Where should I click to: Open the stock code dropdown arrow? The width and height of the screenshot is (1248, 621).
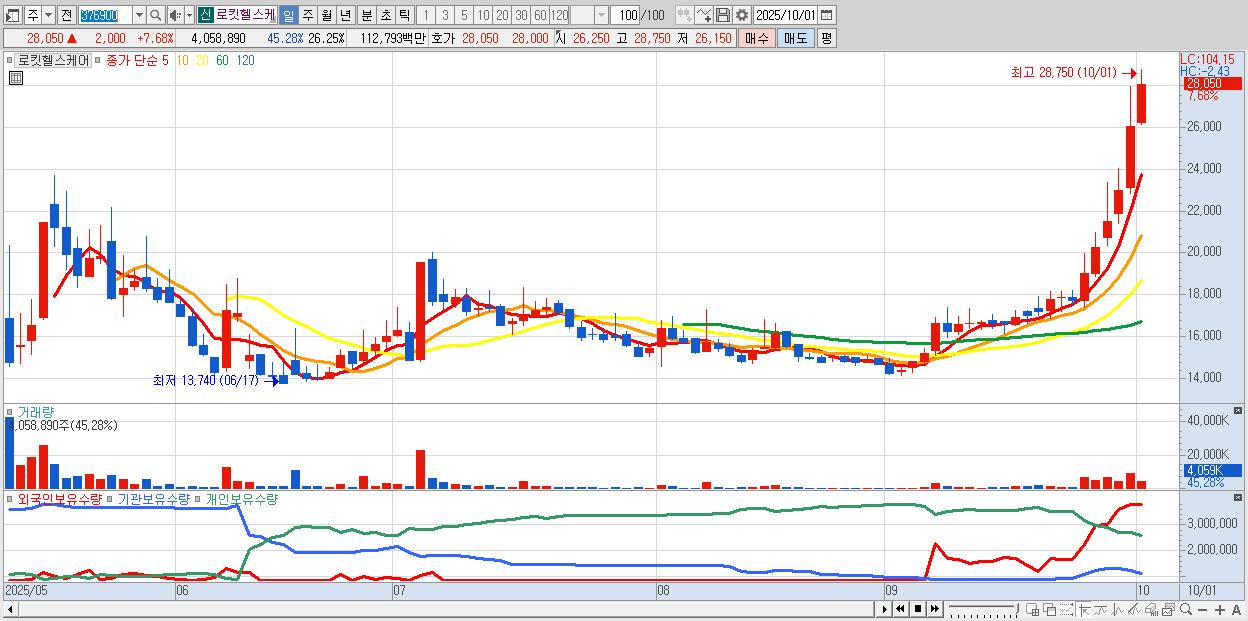(x=139, y=15)
